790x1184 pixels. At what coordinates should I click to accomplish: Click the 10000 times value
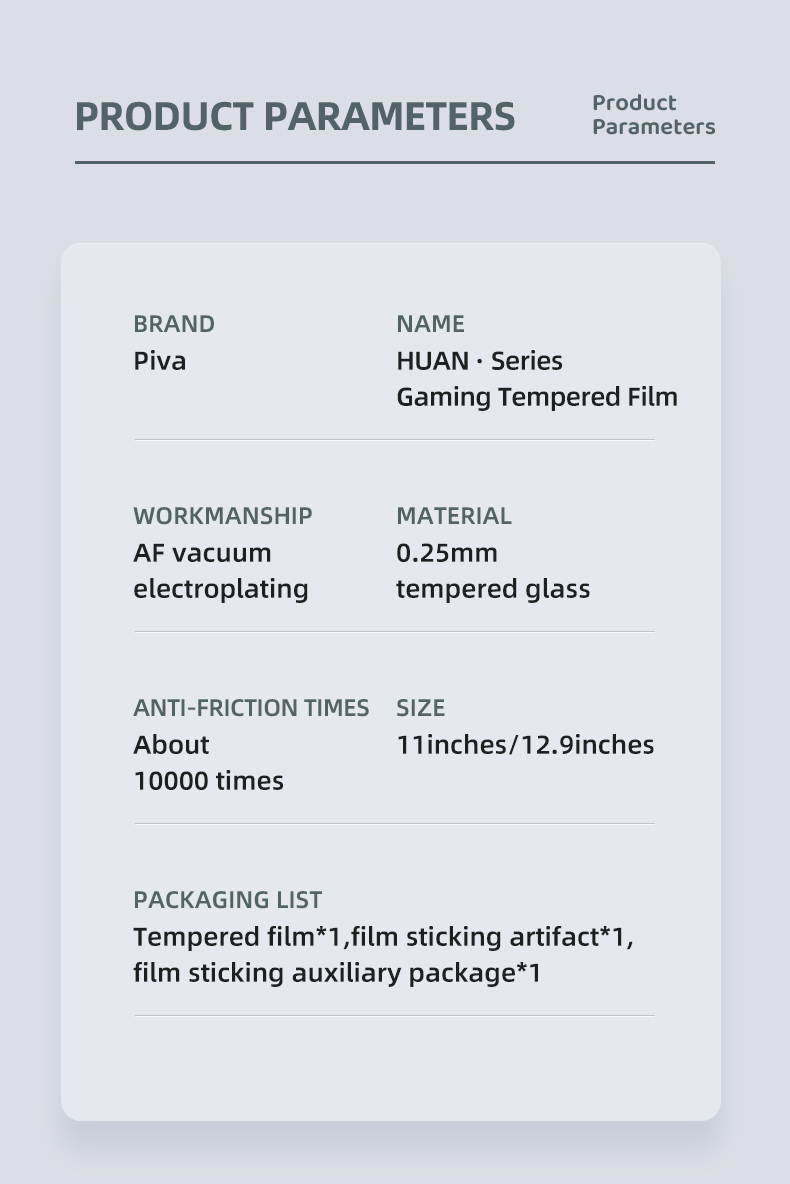click(x=208, y=781)
